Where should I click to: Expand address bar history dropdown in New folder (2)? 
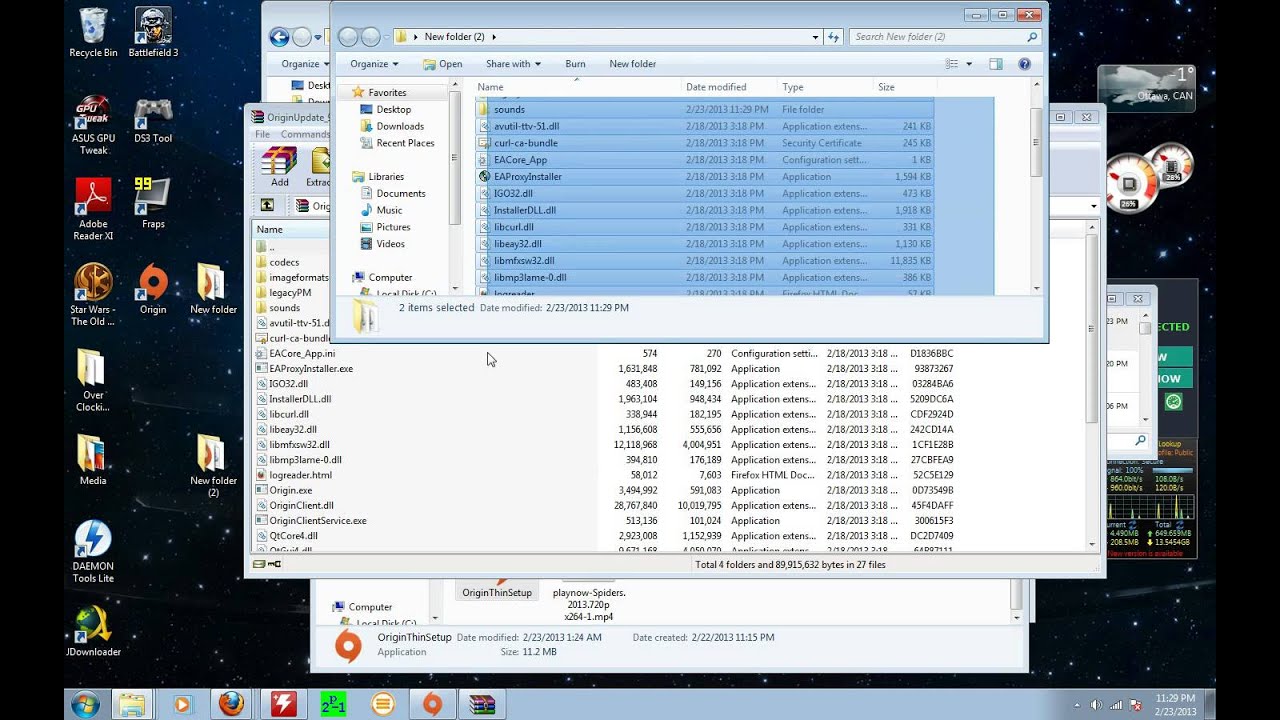[x=815, y=37]
